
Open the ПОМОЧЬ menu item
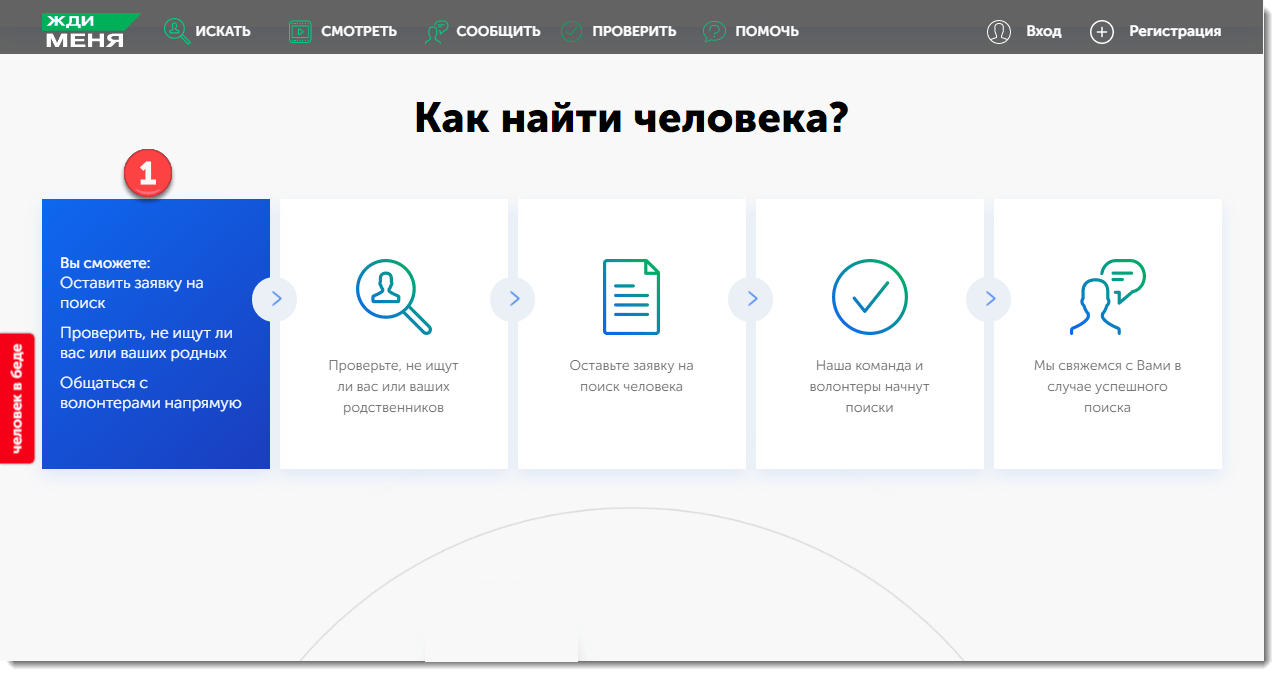(x=767, y=31)
